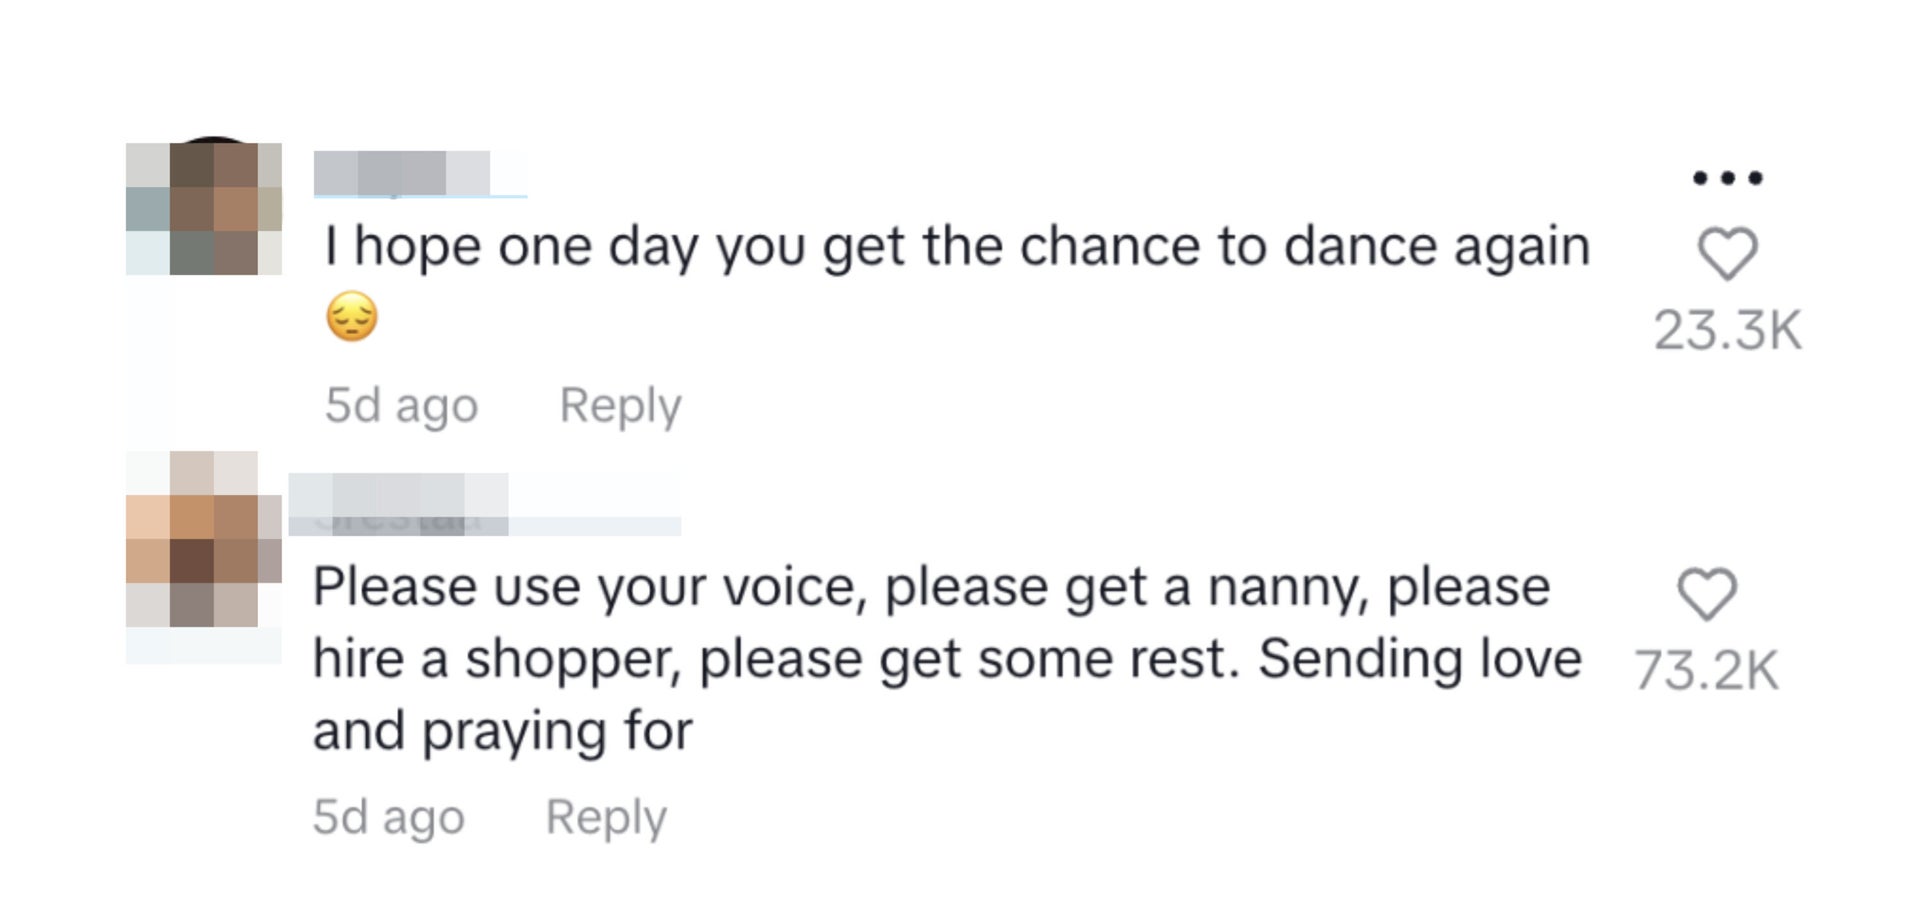Reply to the "dance again" comment
Screen dimensions: 1920x909
(x=620, y=406)
